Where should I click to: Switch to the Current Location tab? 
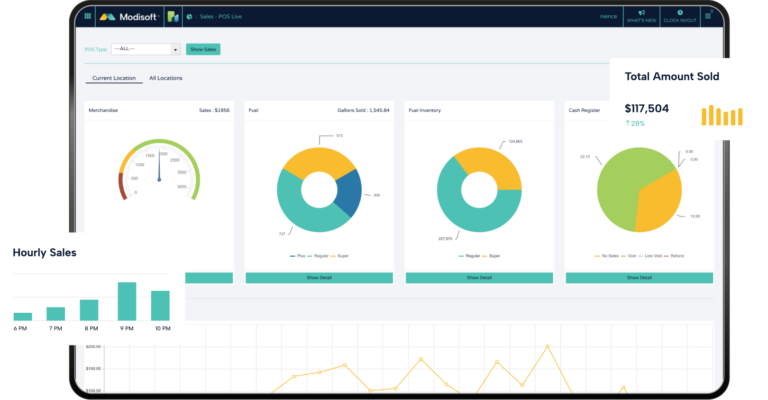114,78
